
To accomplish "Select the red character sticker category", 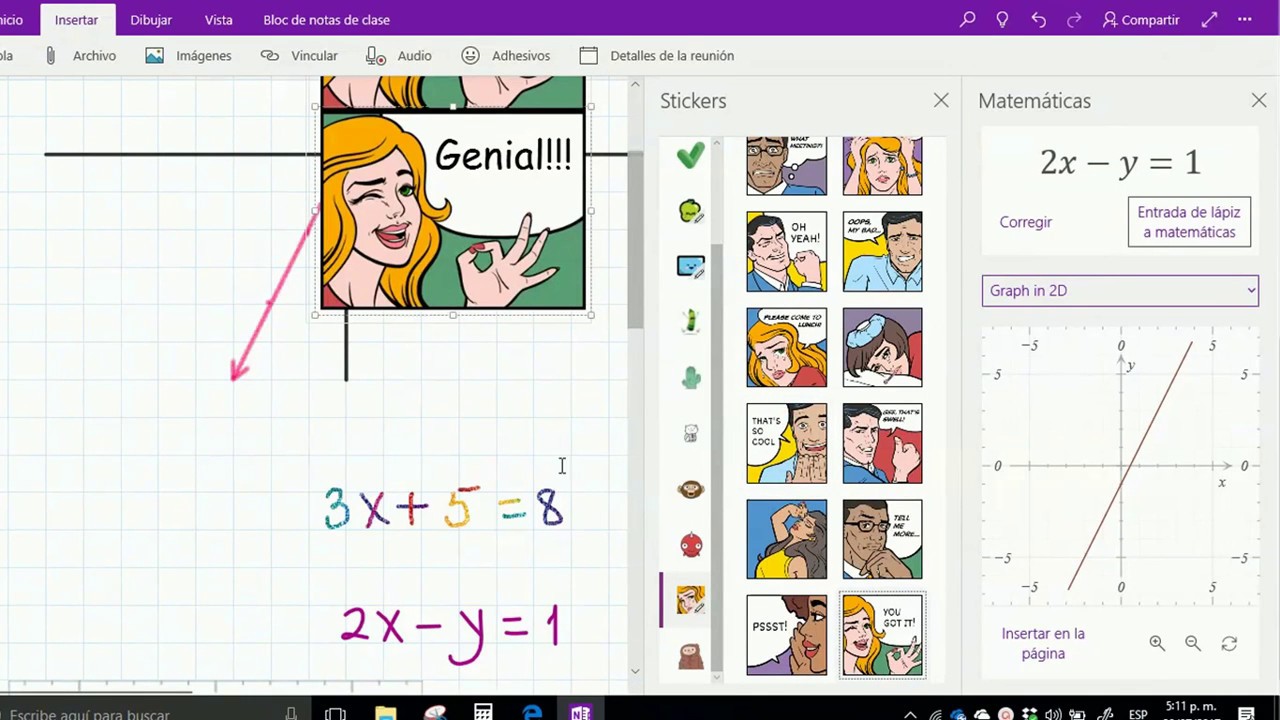I will pos(690,544).
